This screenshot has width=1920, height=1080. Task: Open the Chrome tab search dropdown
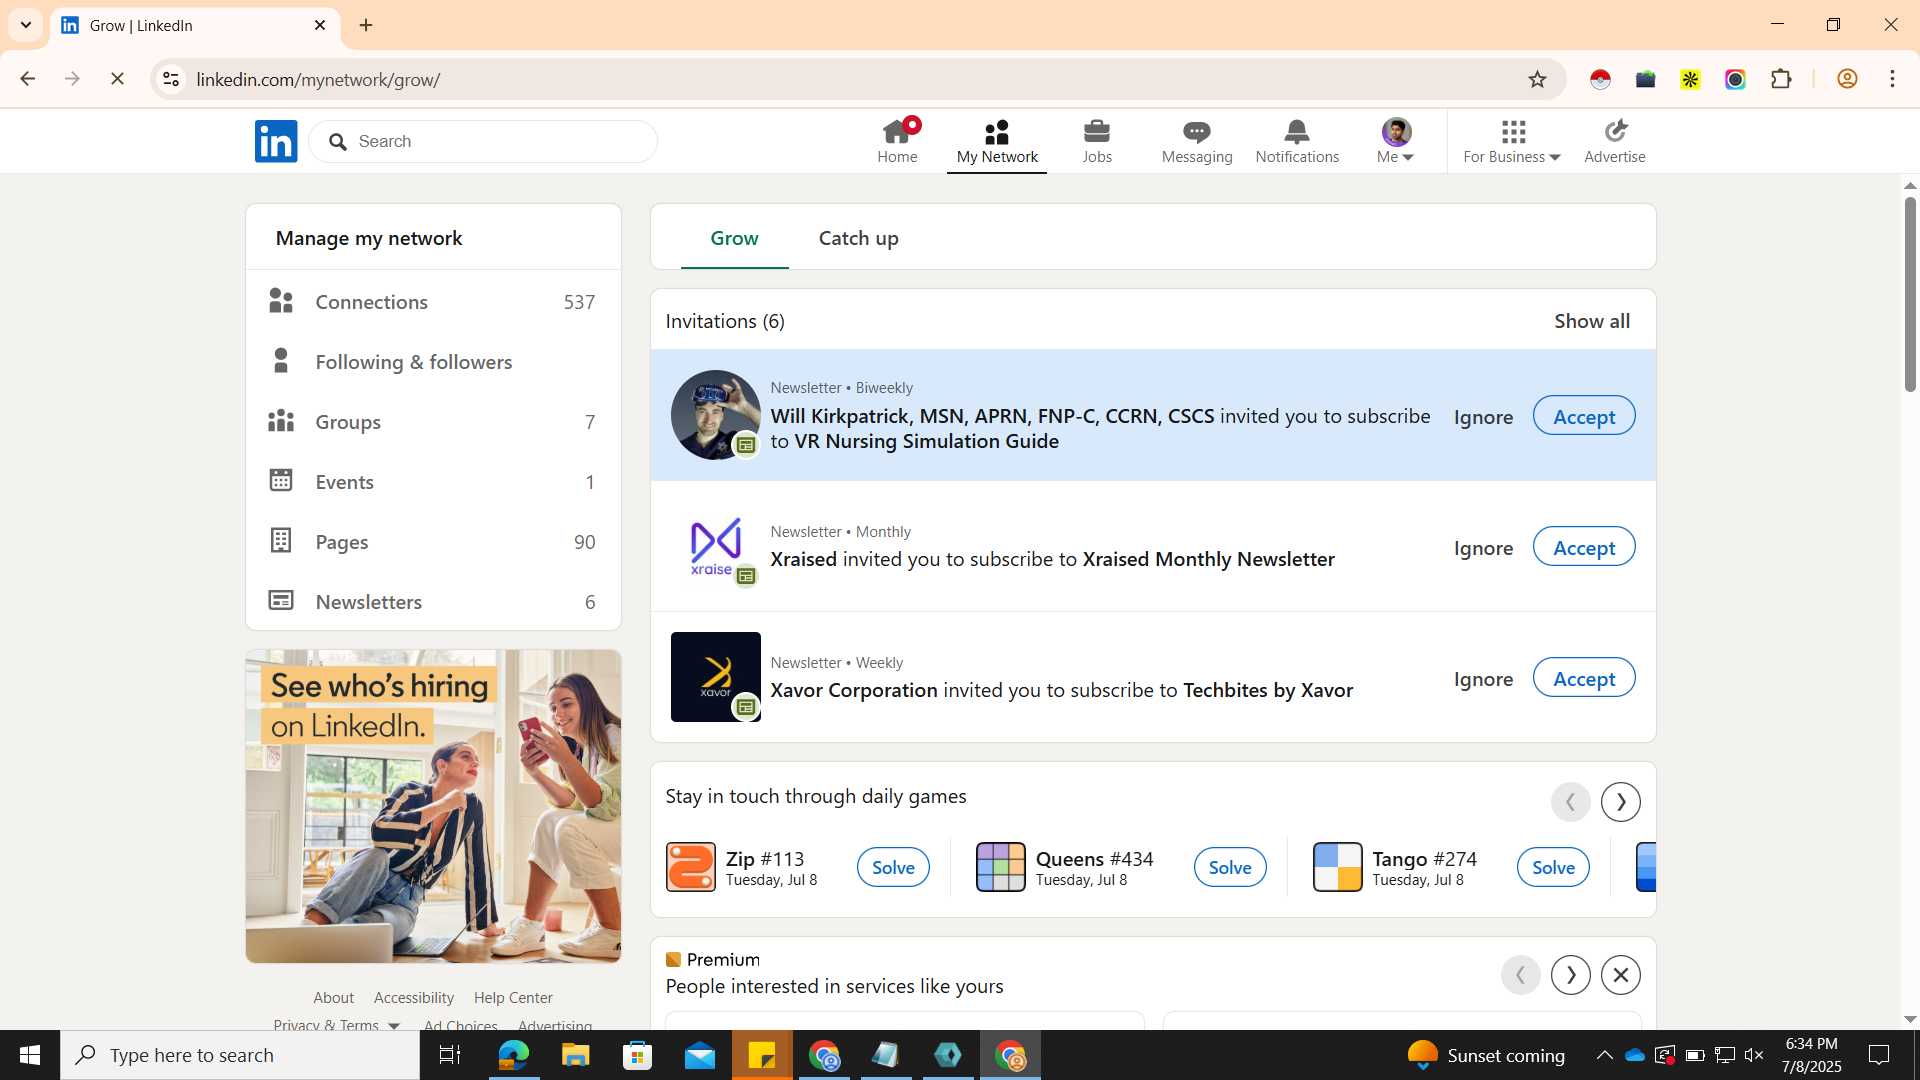26,25
